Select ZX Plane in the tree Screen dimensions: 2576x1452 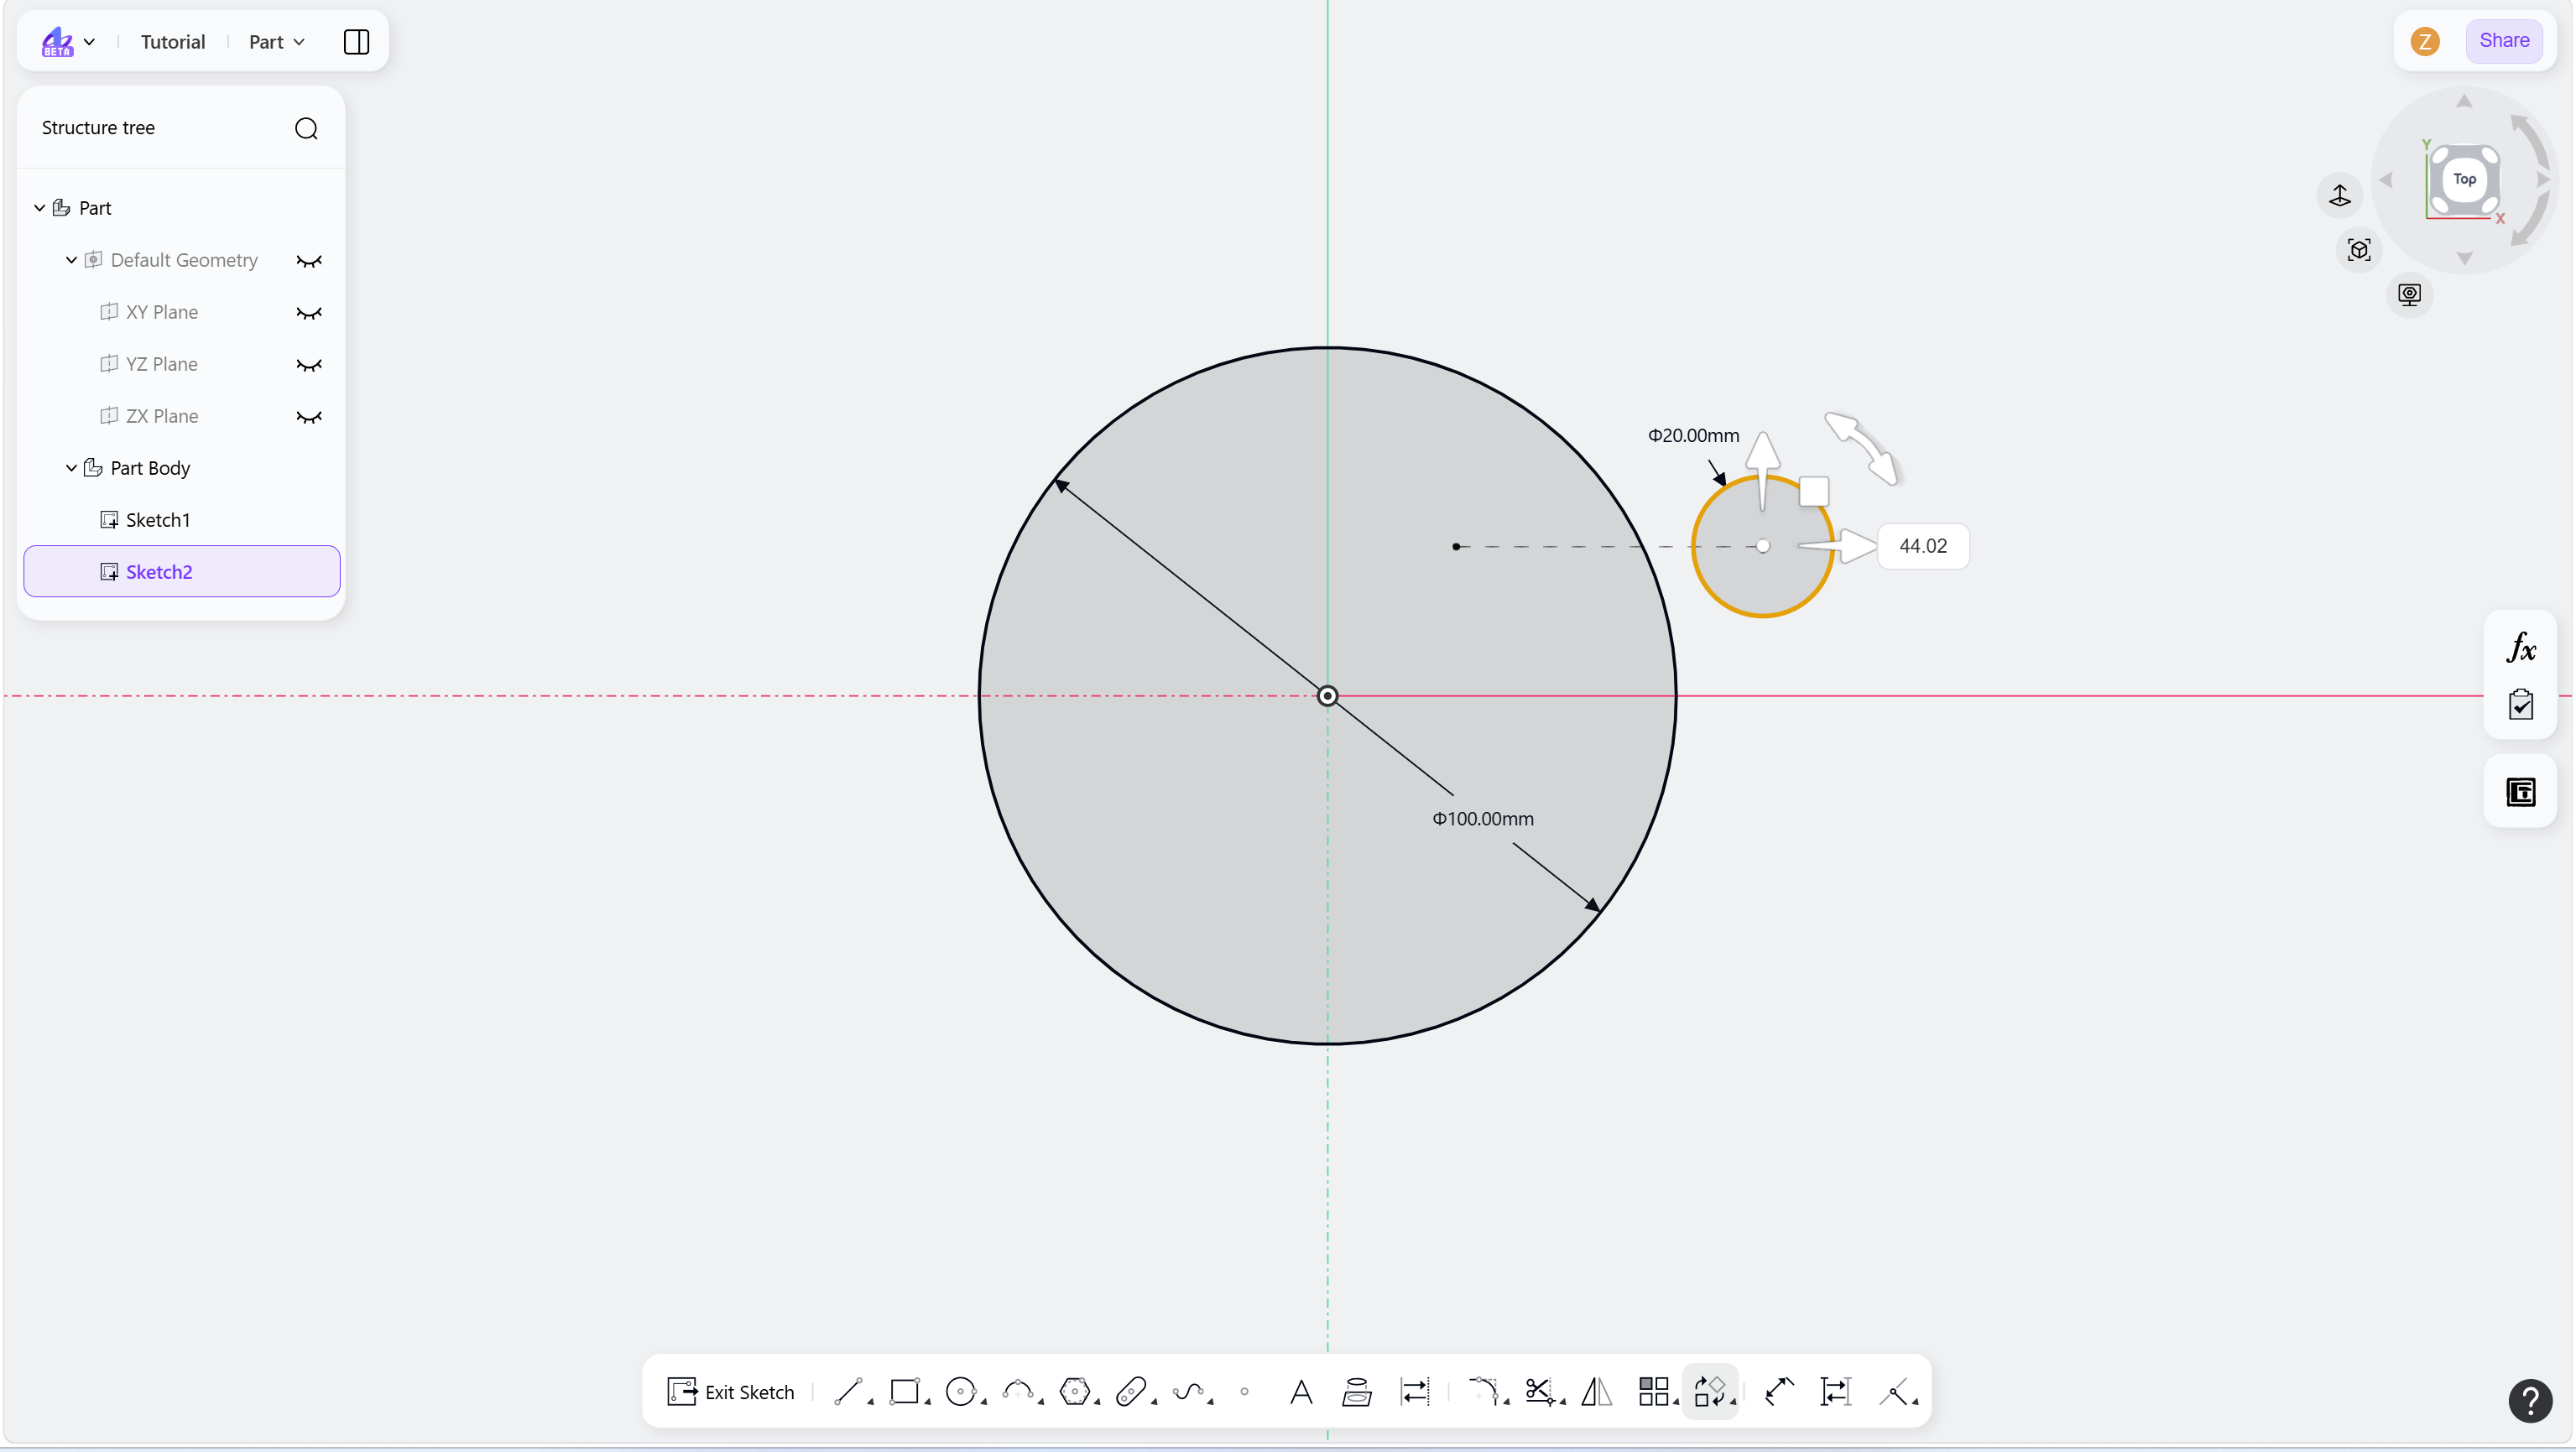pyautogui.click(x=162, y=416)
